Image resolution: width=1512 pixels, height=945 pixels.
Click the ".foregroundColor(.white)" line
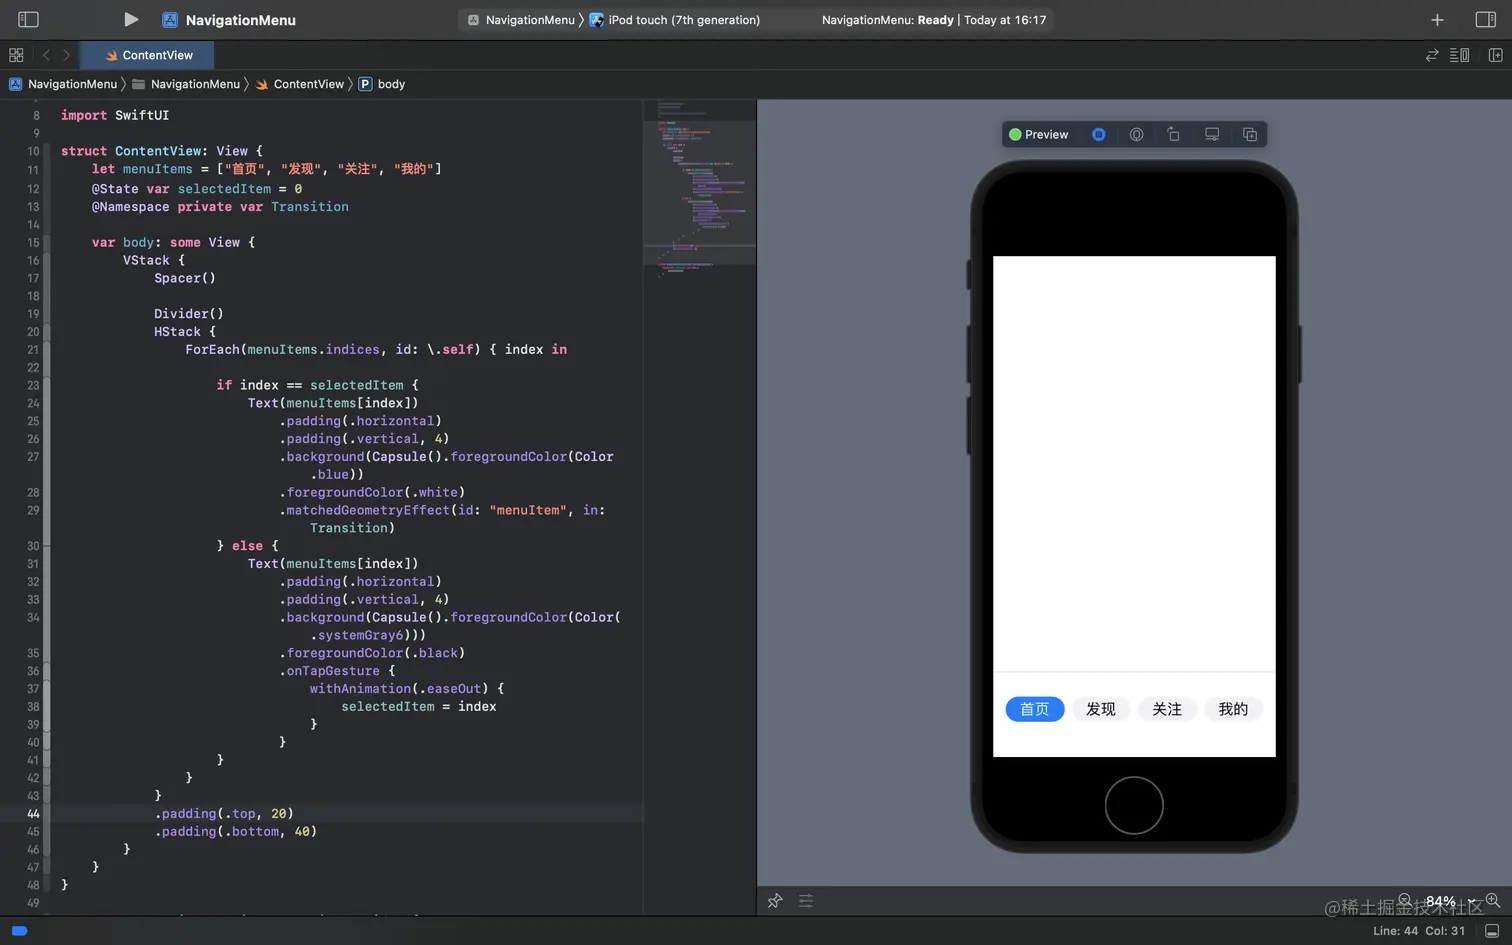point(372,492)
